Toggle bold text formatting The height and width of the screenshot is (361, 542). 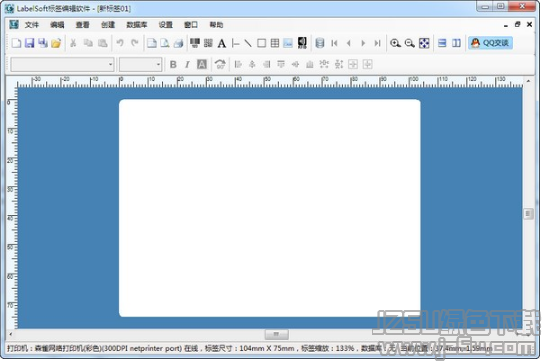click(x=173, y=64)
